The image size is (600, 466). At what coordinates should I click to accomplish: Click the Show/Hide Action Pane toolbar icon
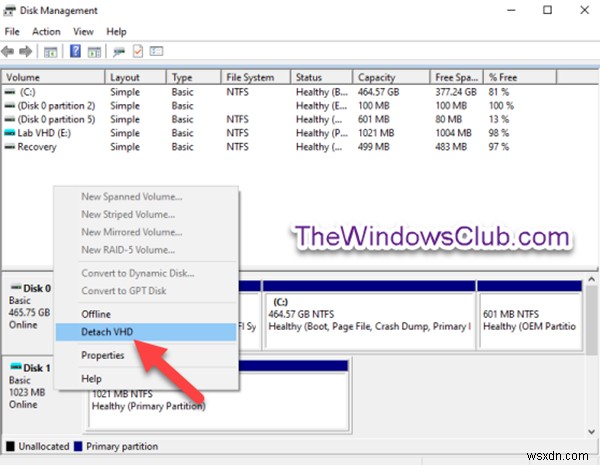click(94, 52)
